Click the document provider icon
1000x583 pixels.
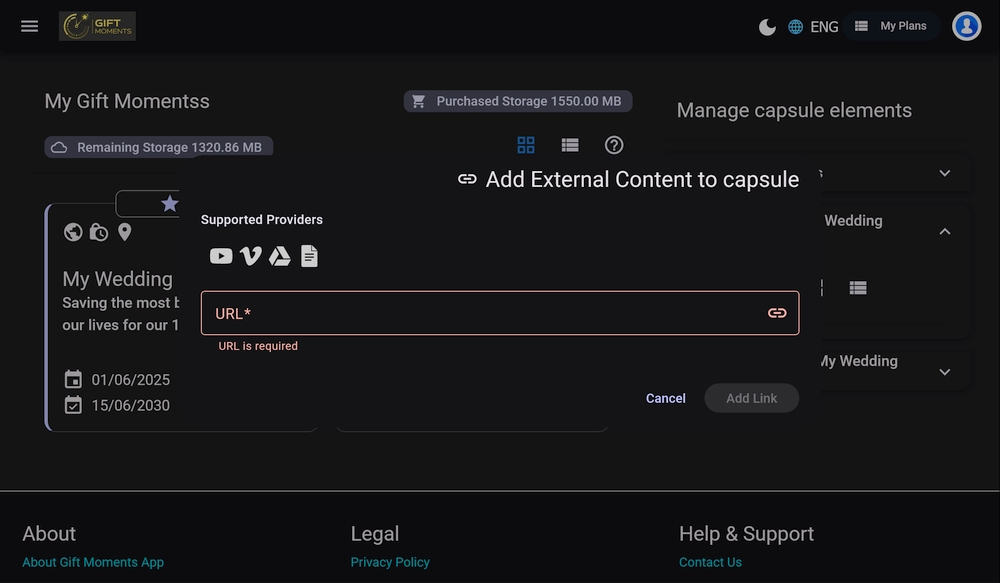click(x=310, y=256)
